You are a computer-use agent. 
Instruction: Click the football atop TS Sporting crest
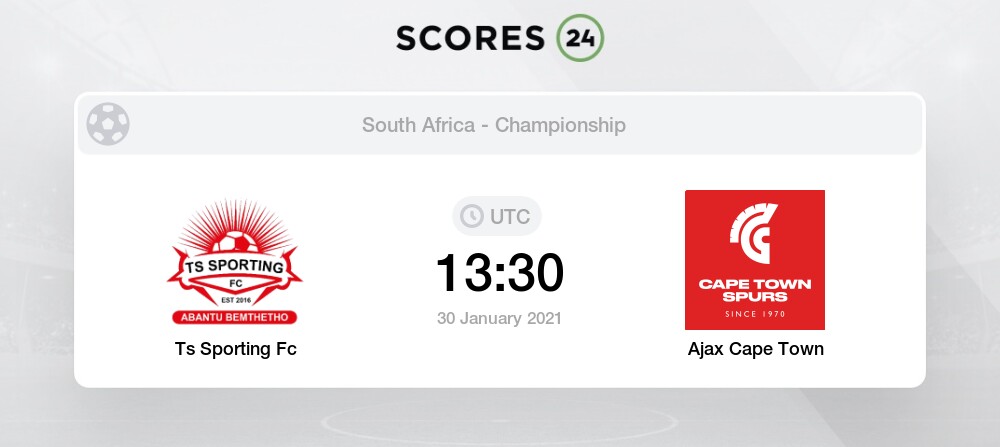pos(235,242)
